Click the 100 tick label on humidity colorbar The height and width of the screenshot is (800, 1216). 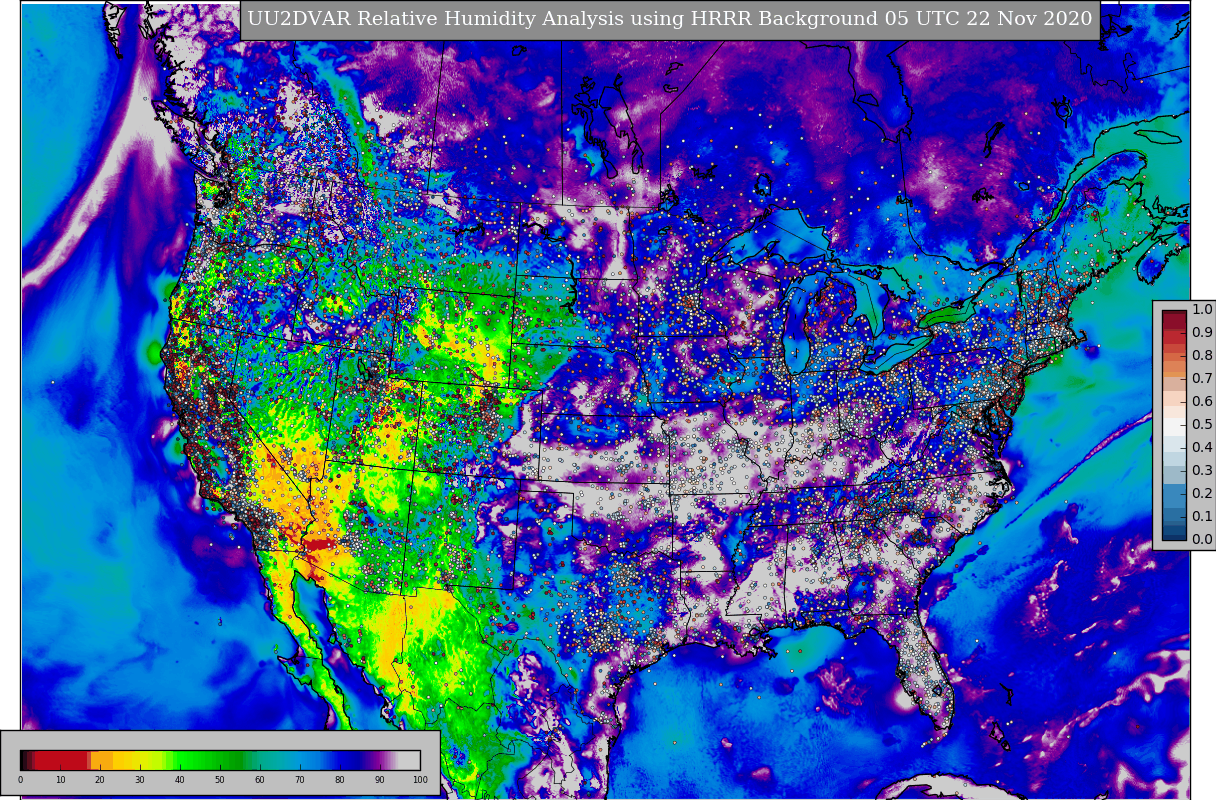[420, 780]
